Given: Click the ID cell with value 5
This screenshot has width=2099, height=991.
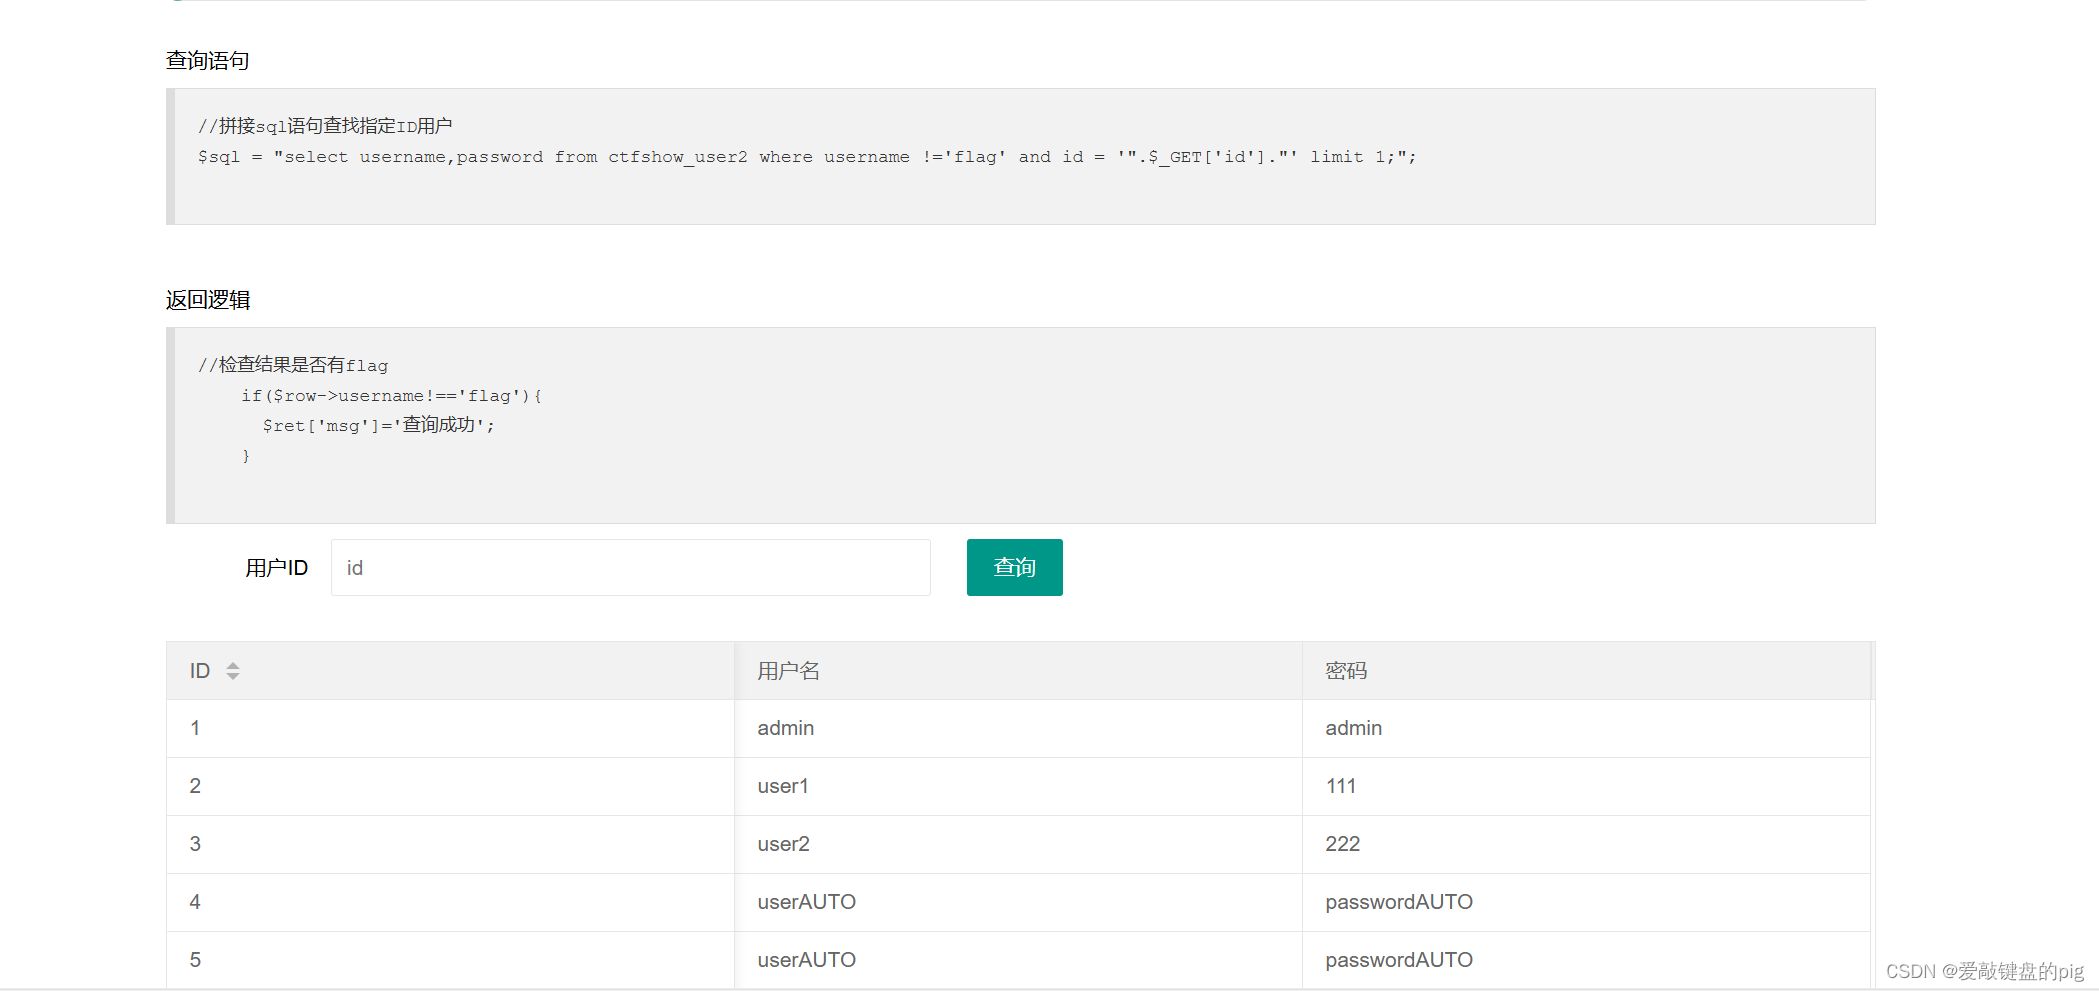Looking at the screenshot, I should click(450, 960).
